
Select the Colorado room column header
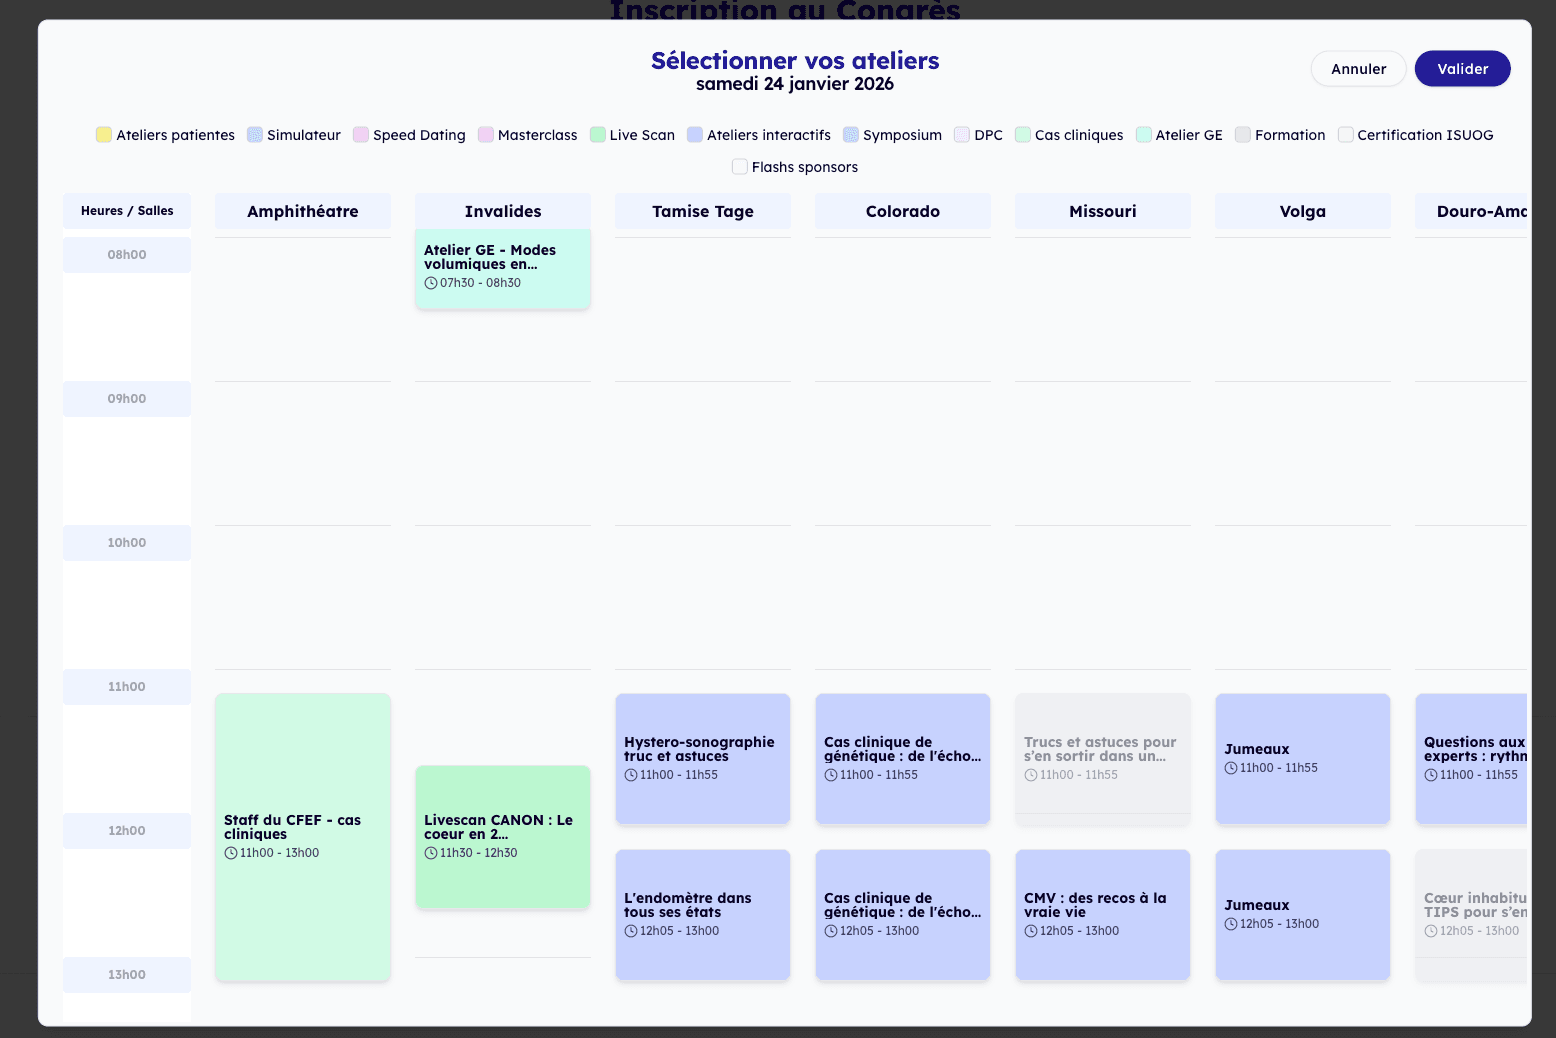tap(902, 211)
